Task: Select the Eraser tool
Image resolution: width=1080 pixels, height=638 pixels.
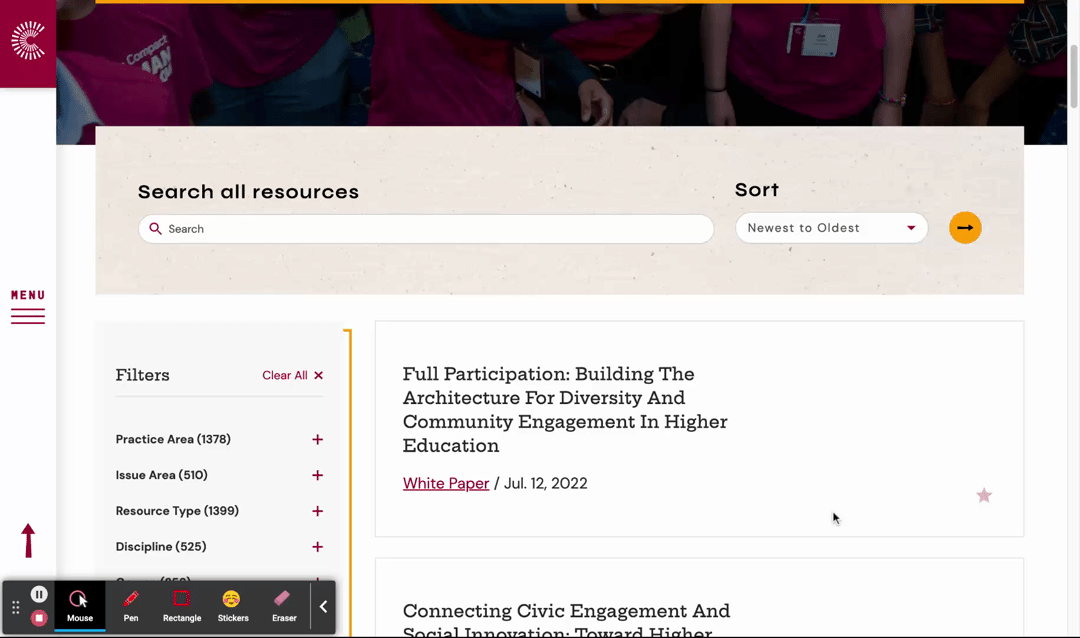Action: click(284, 606)
